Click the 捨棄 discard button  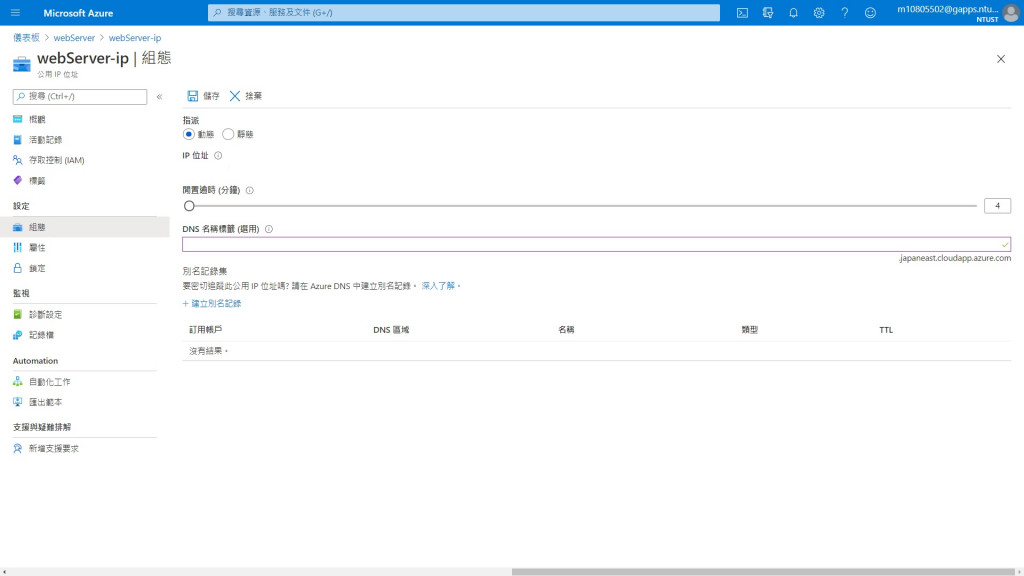[x=246, y=96]
